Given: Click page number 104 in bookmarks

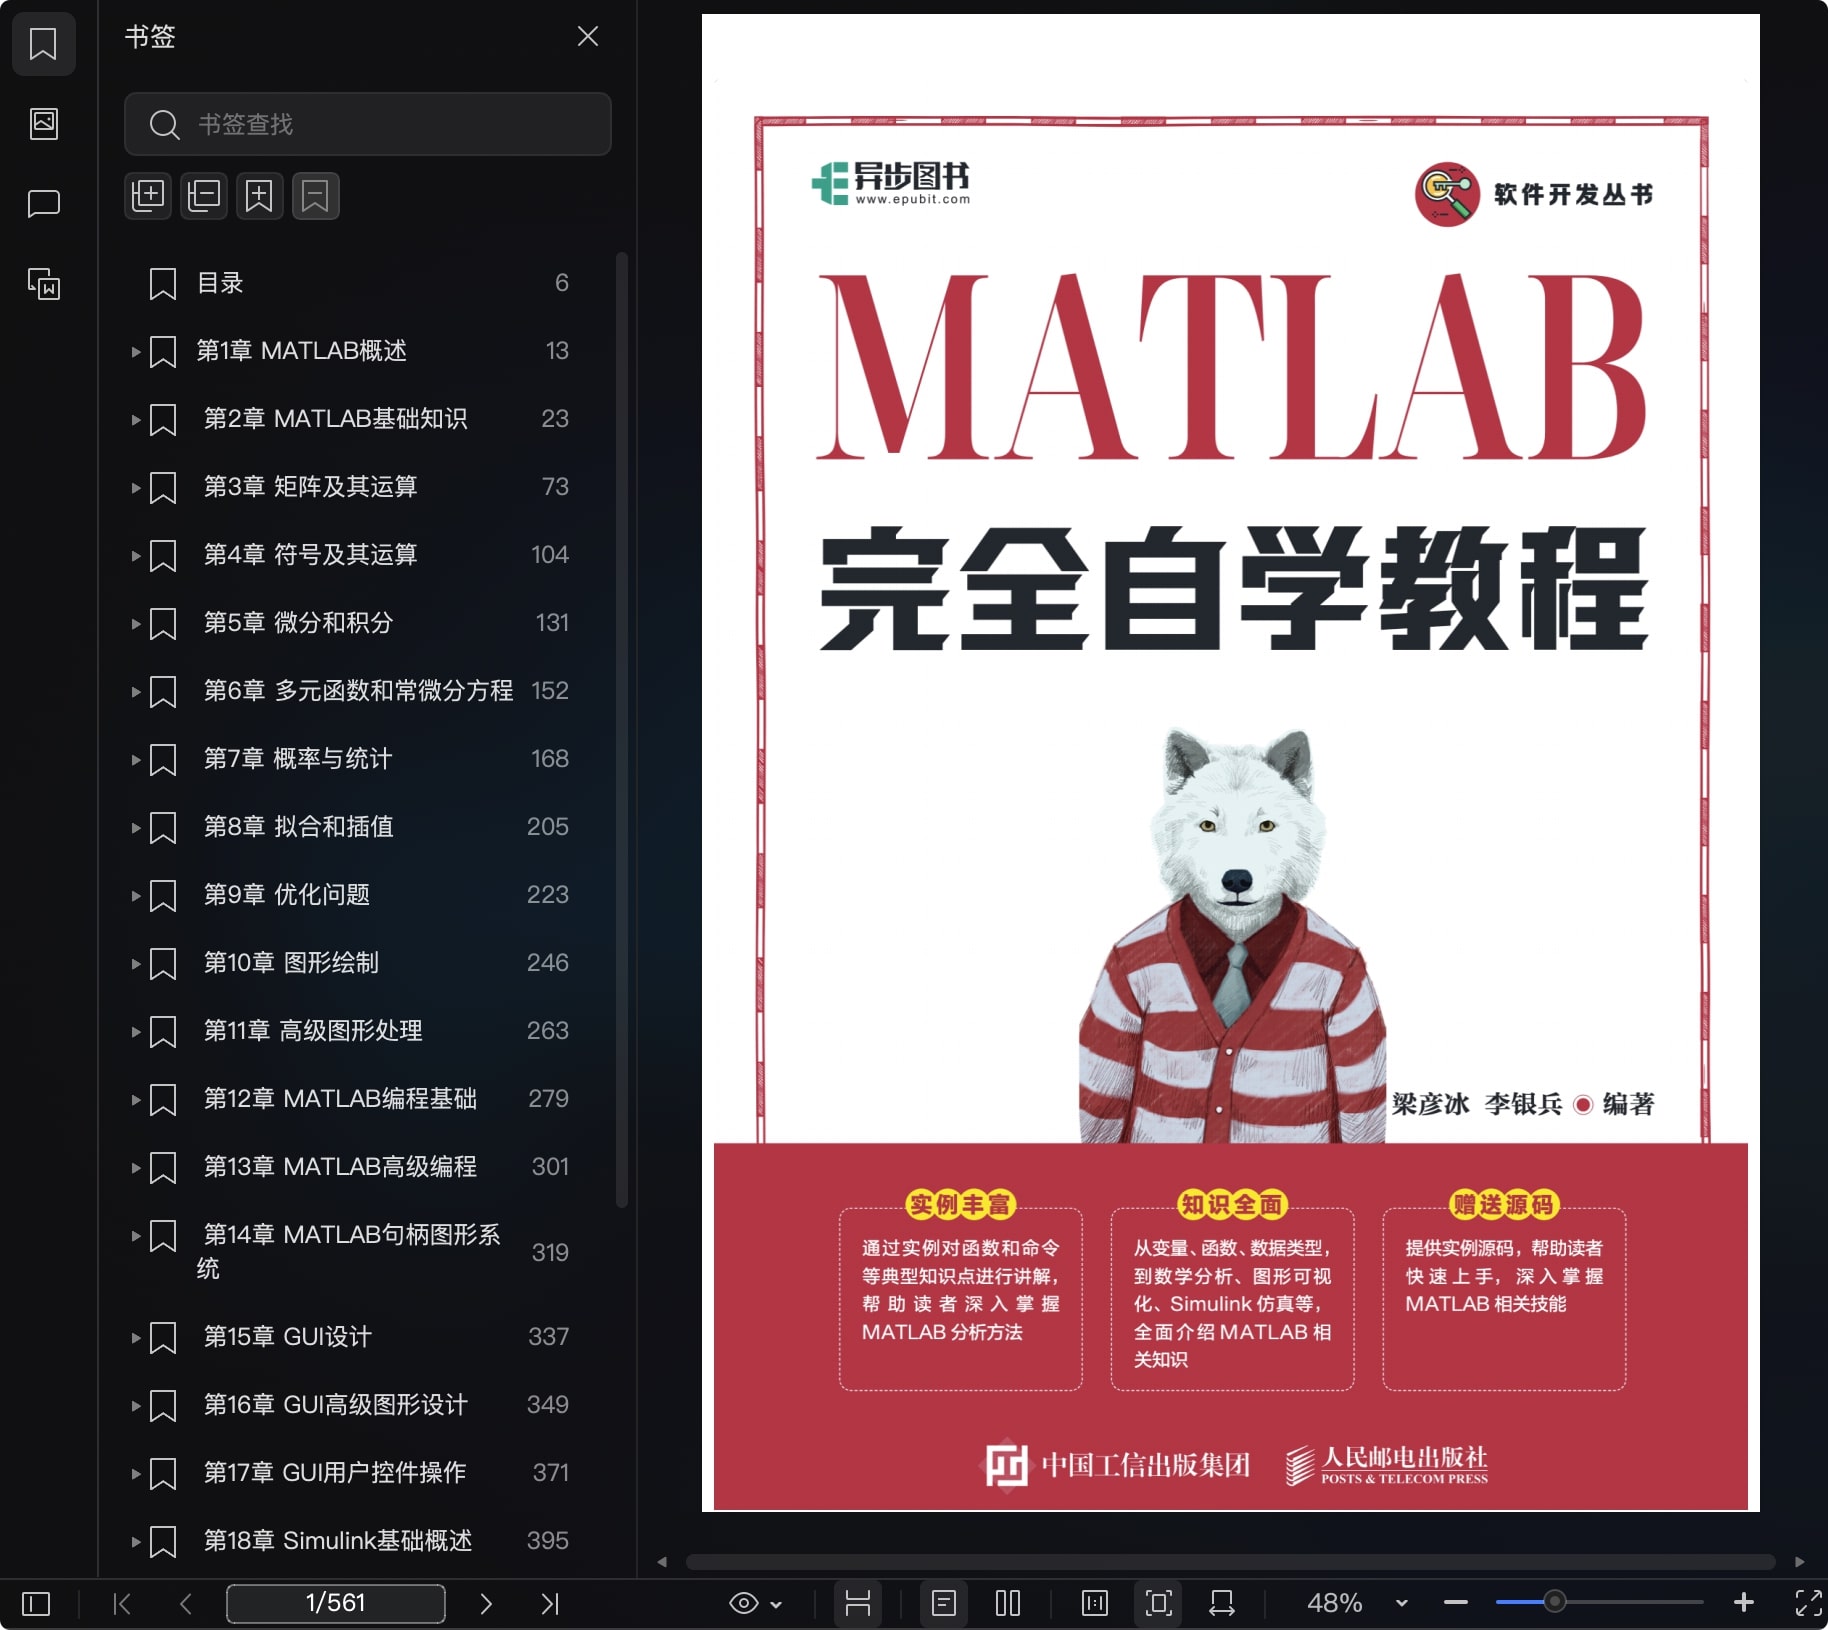Looking at the screenshot, I should click(549, 555).
